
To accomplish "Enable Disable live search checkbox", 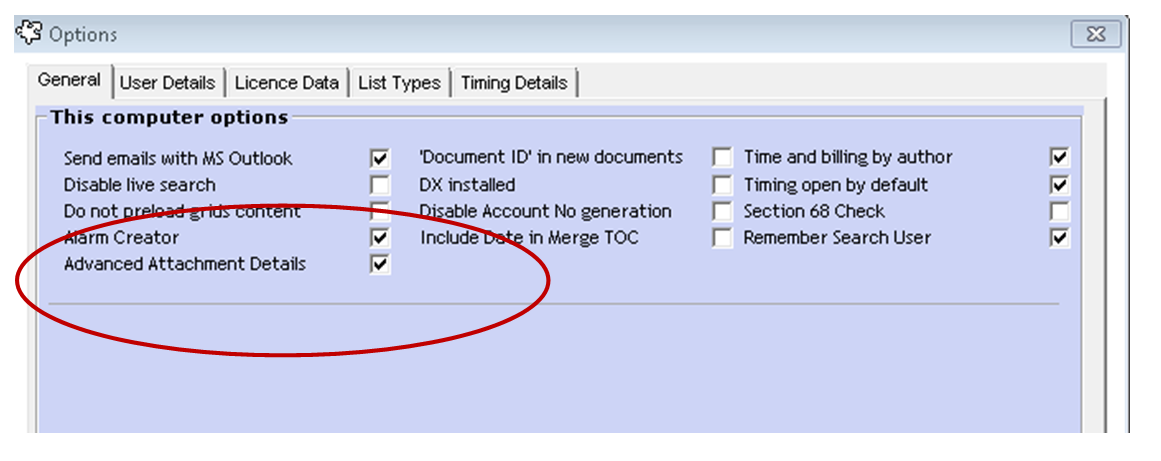I will pos(380,185).
